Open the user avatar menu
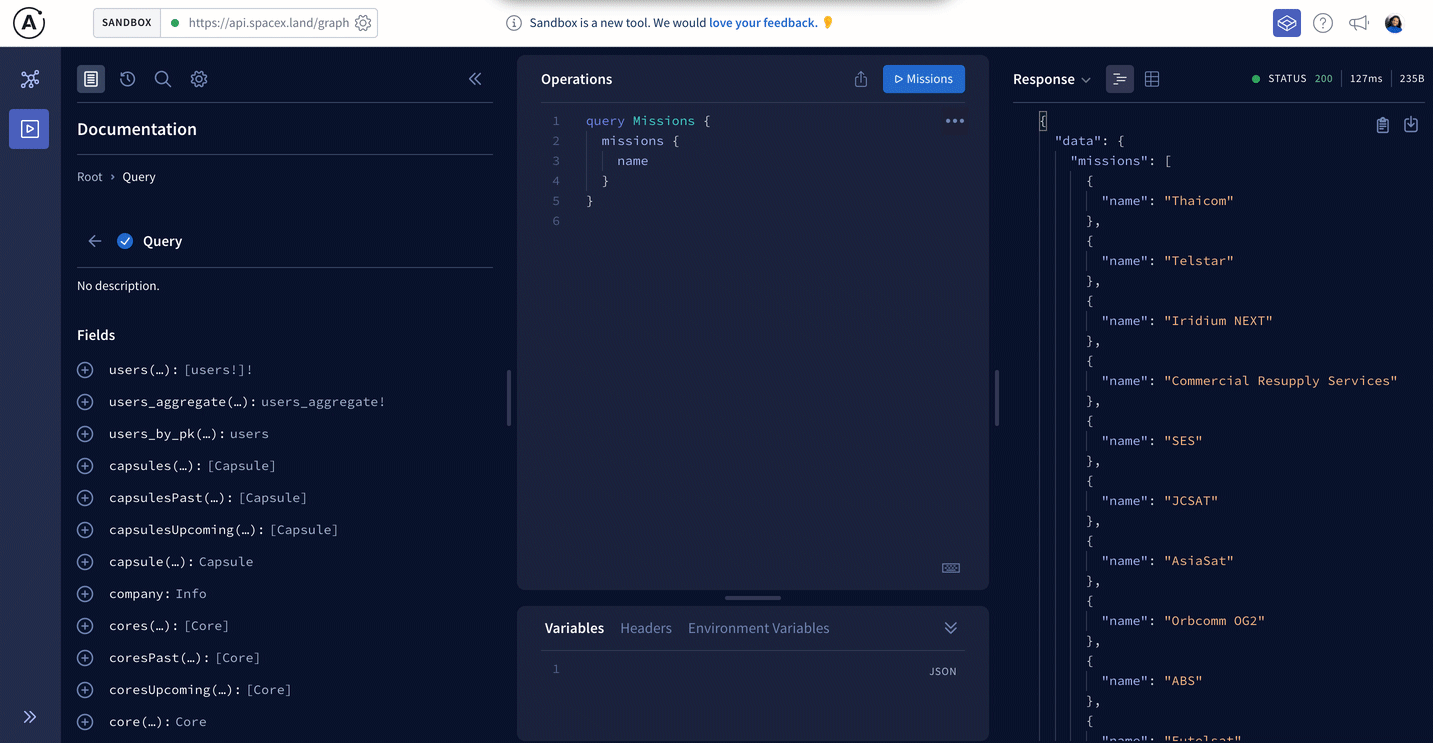The image size is (1433, 743). 1394,23
